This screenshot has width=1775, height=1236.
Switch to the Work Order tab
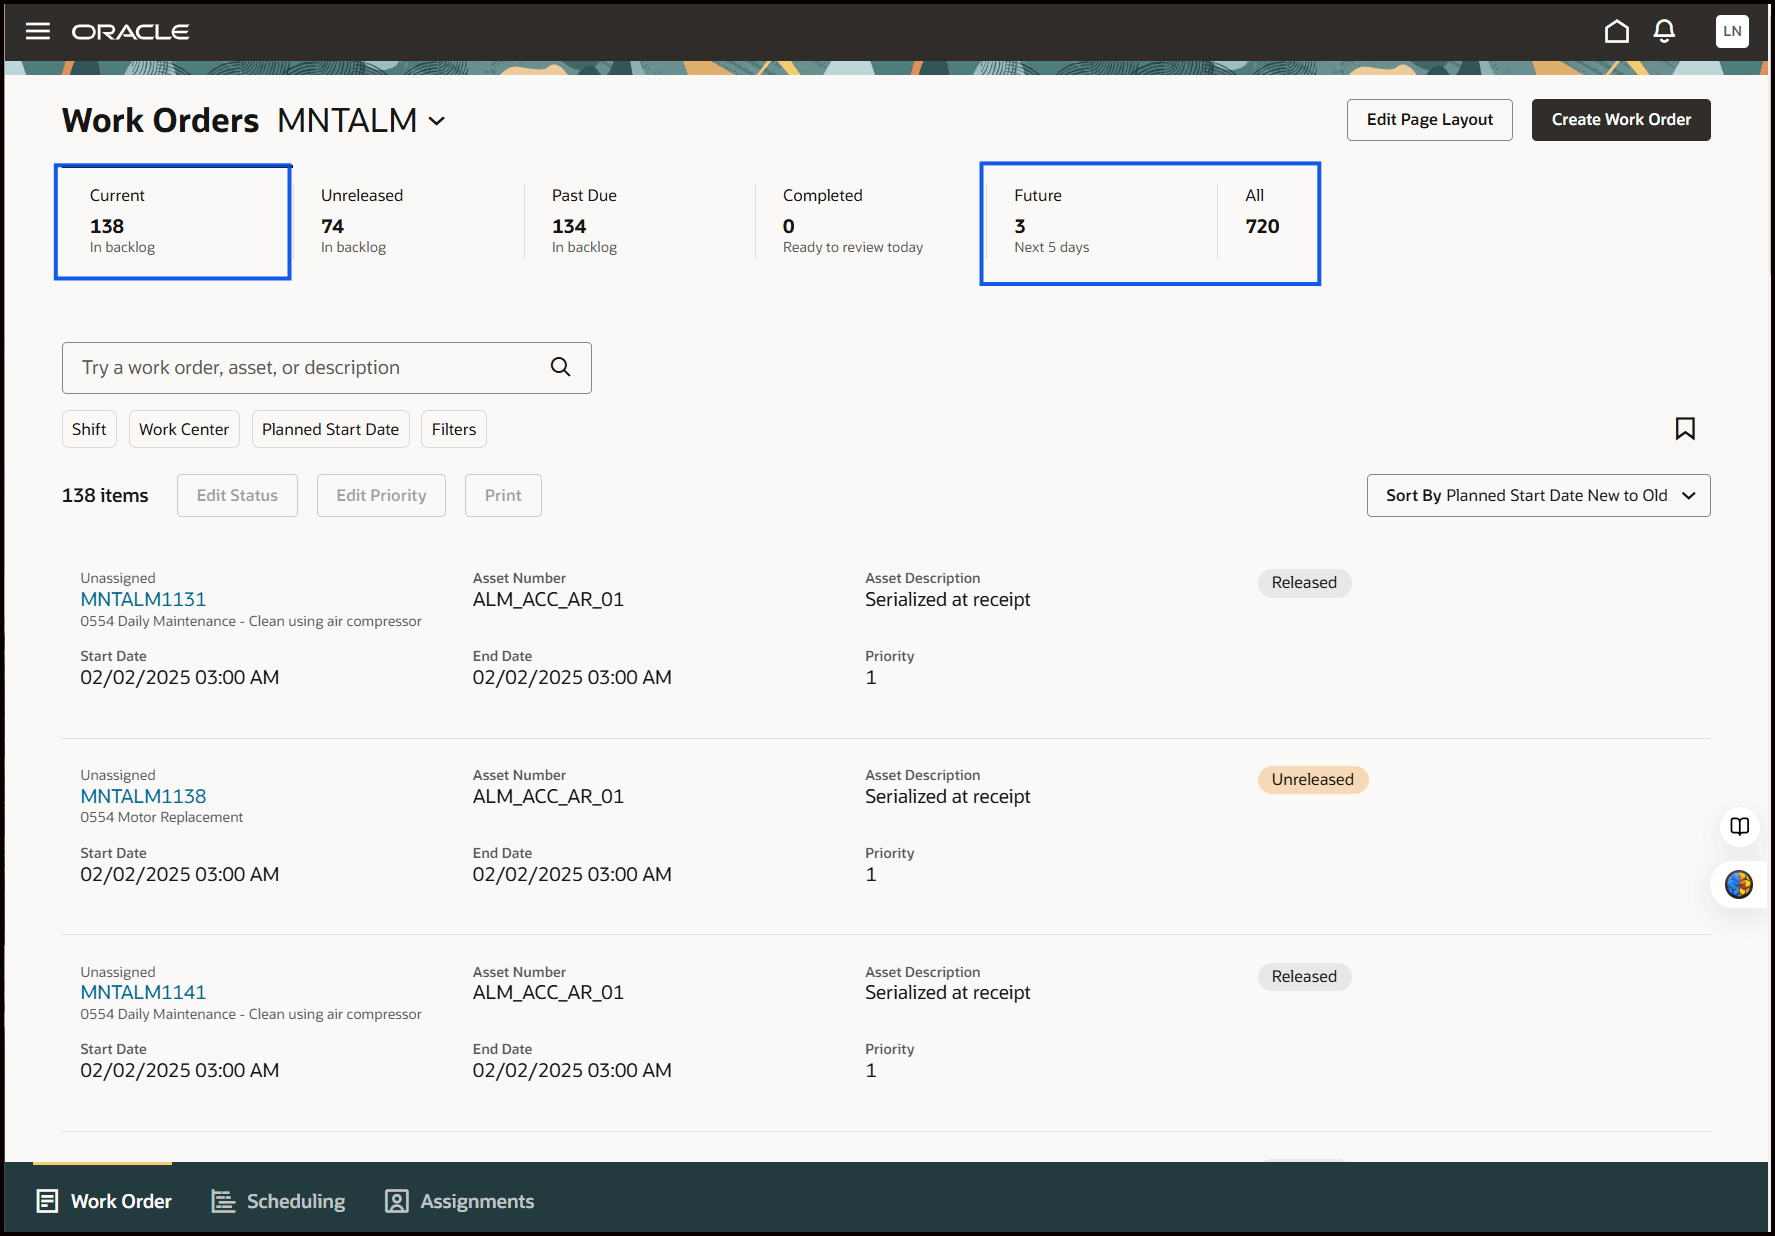tap(103, 1201)
